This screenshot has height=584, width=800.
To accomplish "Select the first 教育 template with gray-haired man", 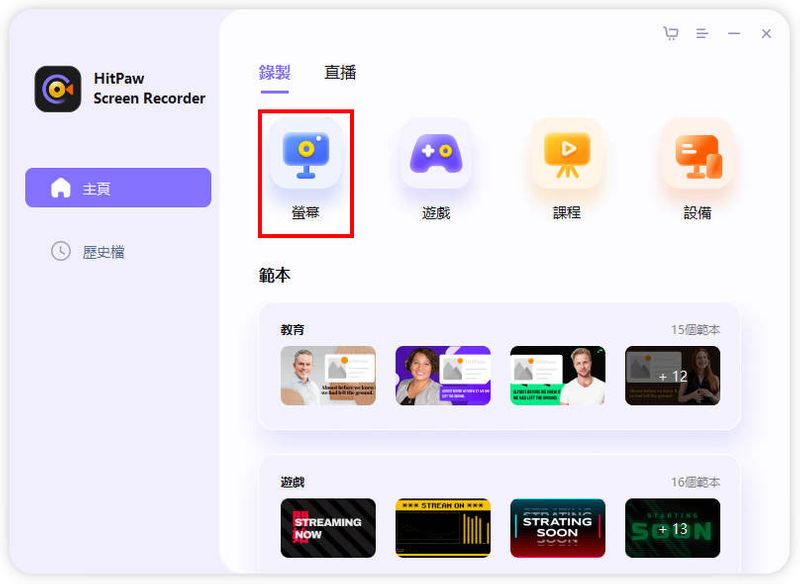I will (x=328, y=375).
